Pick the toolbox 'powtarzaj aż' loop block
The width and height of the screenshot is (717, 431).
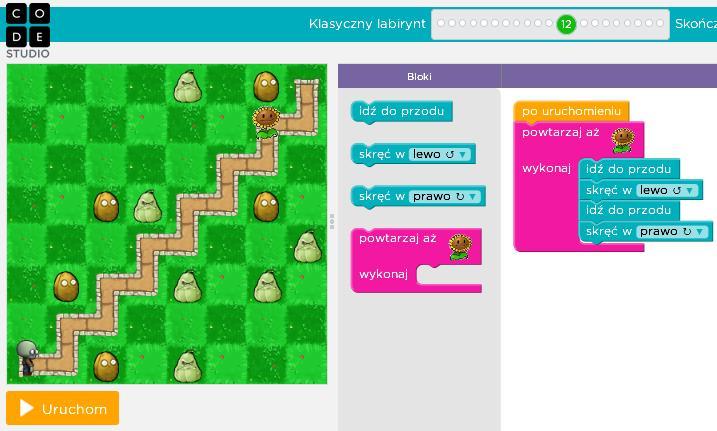[416, 260]
